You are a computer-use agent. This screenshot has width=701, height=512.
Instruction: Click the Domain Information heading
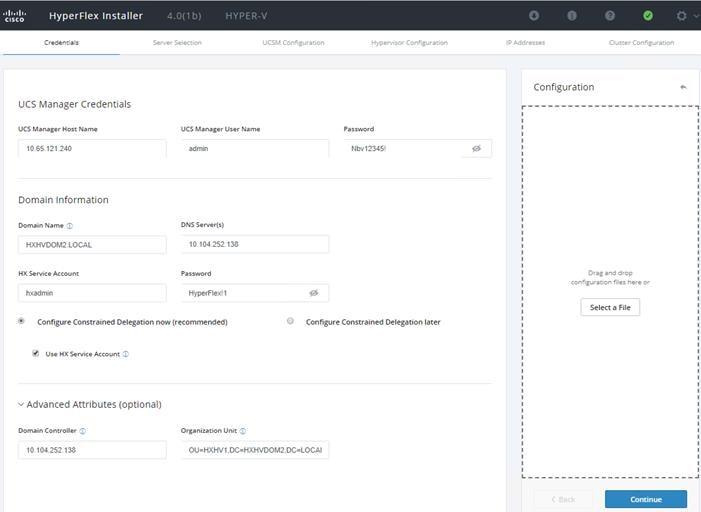[x=63, y=200]
